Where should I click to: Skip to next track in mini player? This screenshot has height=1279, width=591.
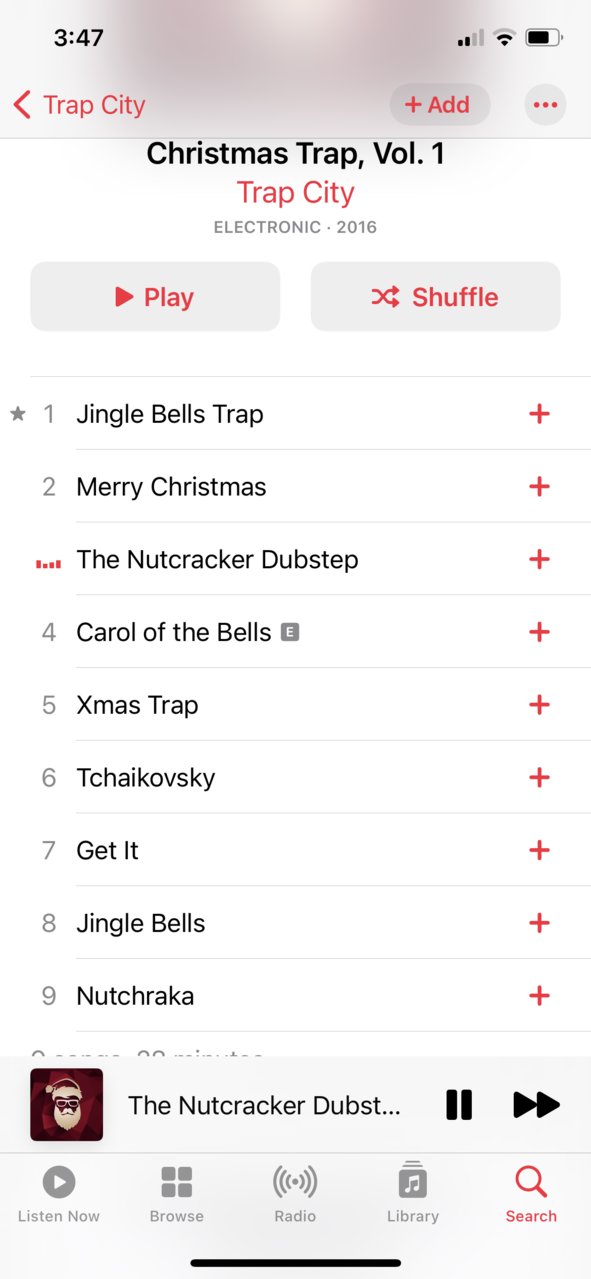(536, 1105)
